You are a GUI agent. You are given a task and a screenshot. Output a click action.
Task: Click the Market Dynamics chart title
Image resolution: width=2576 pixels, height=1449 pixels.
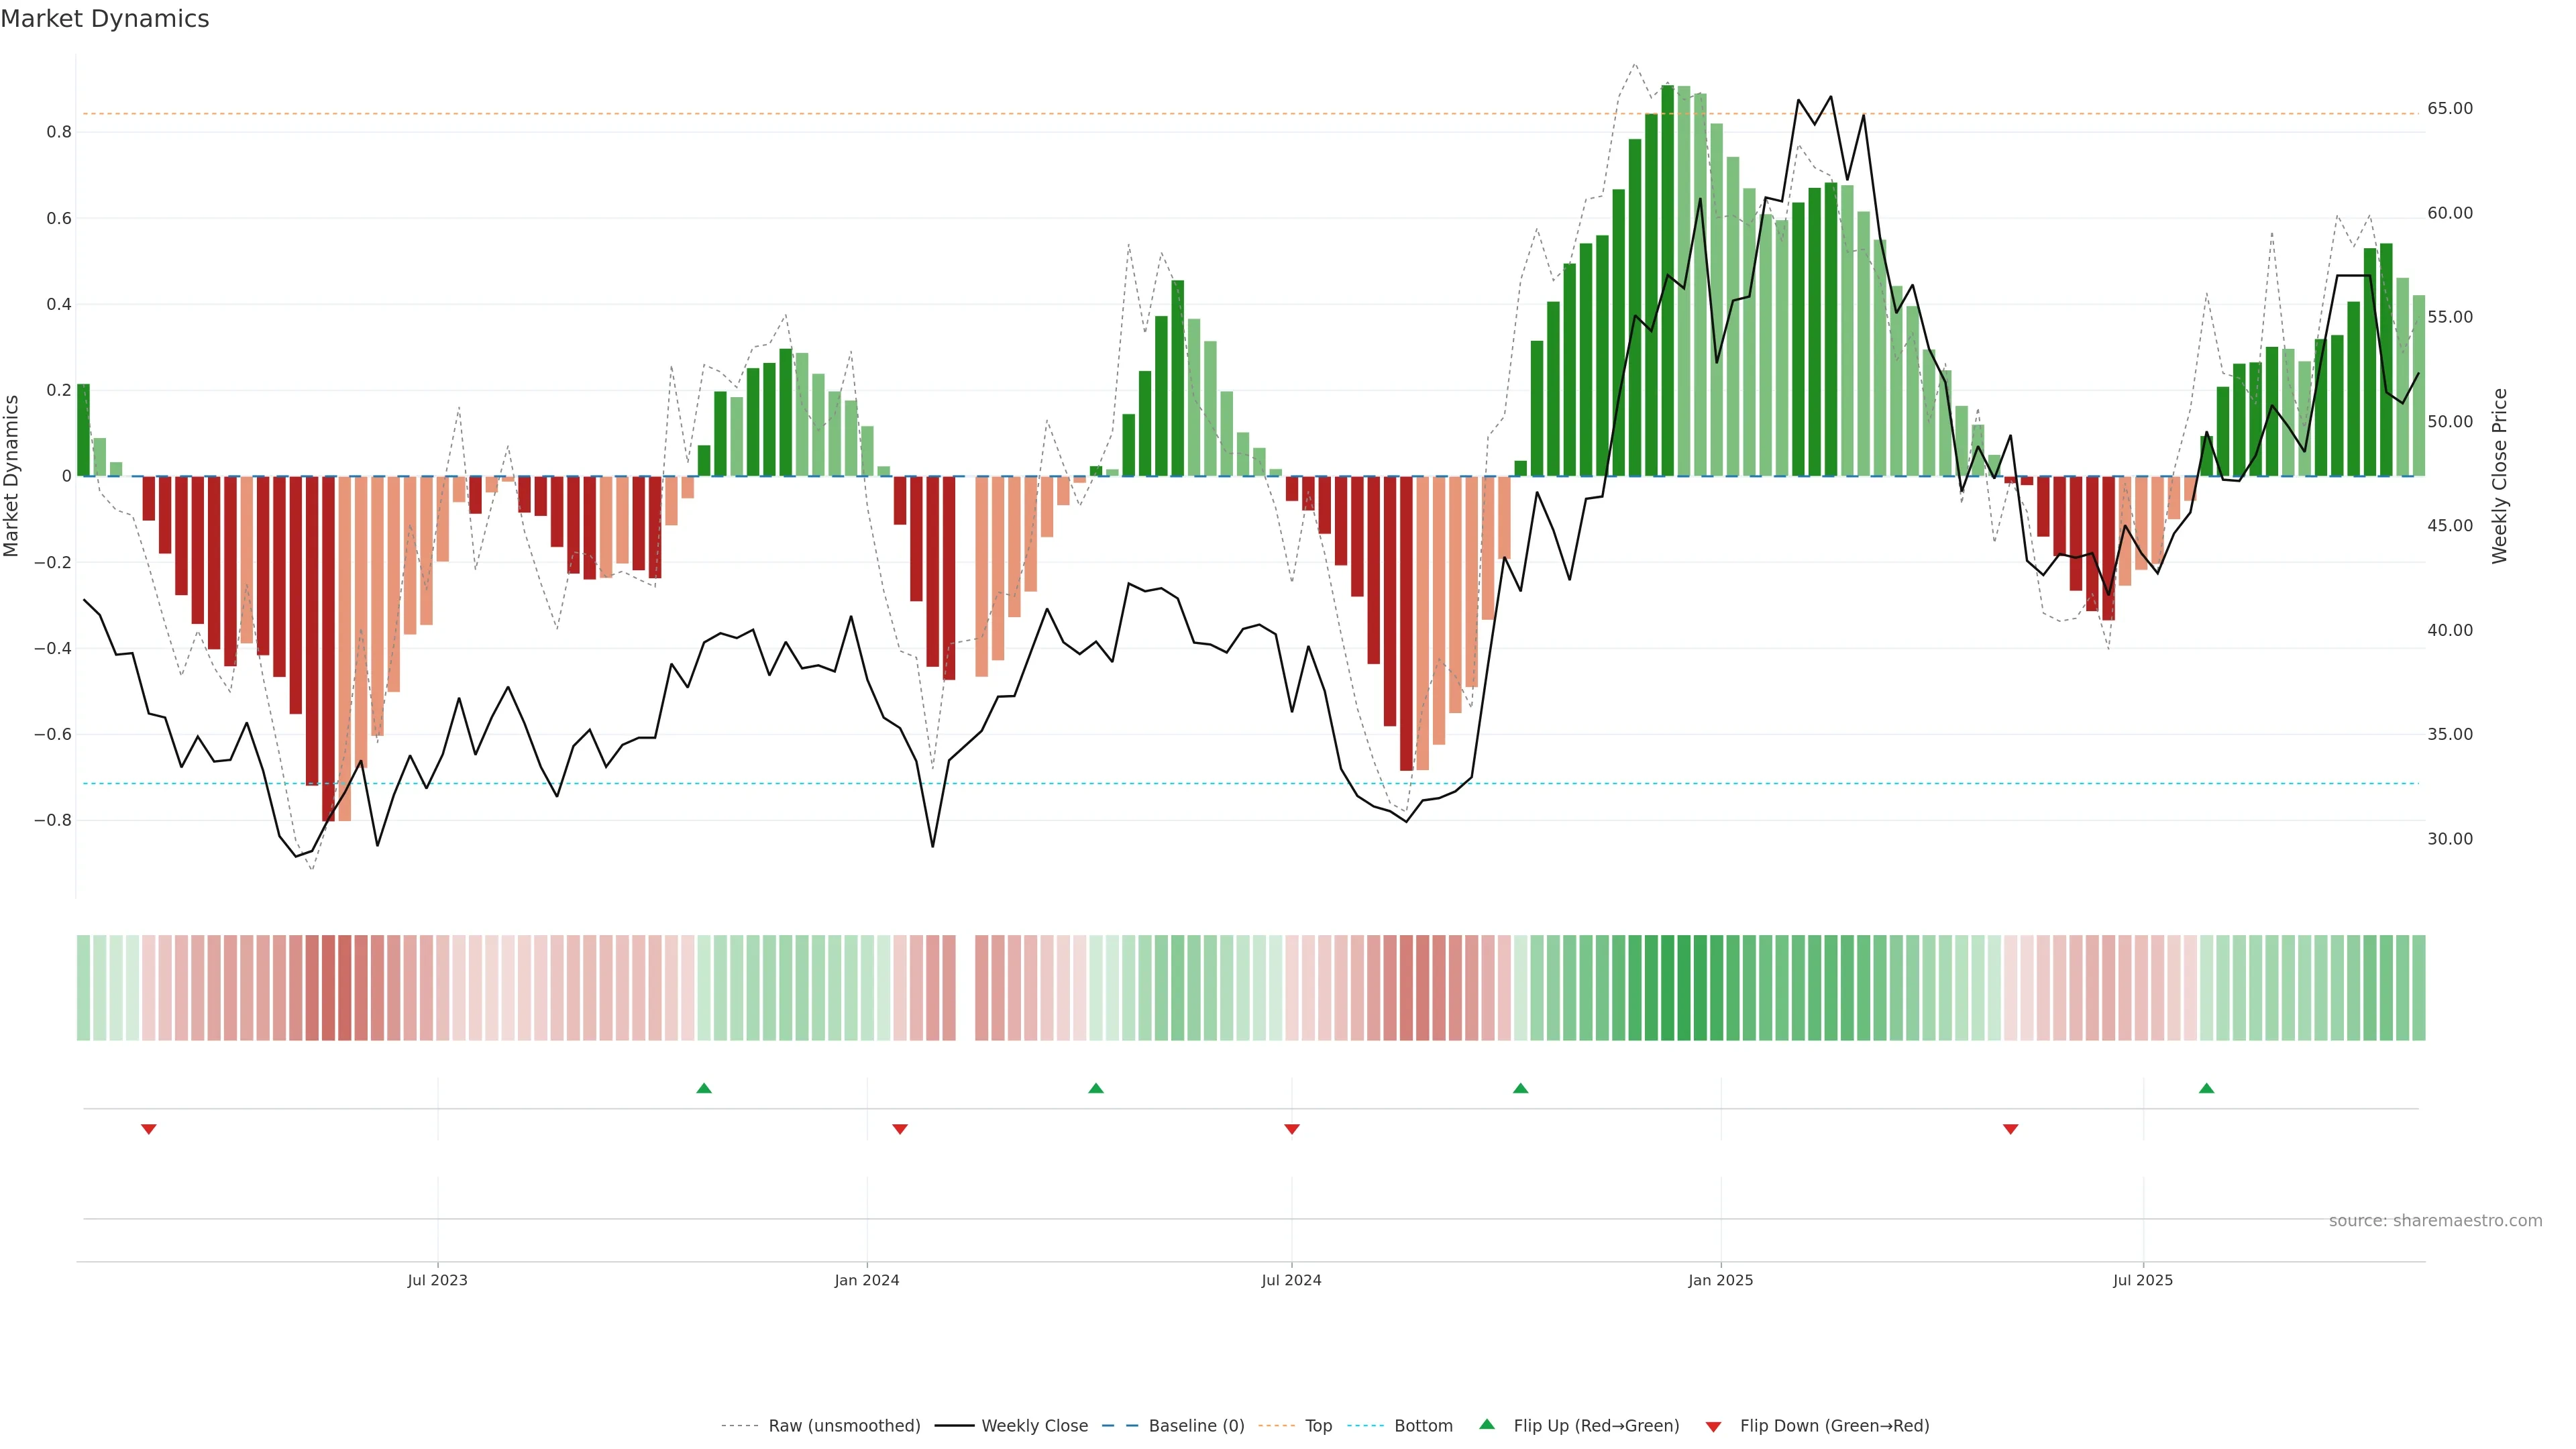[105, 19]
